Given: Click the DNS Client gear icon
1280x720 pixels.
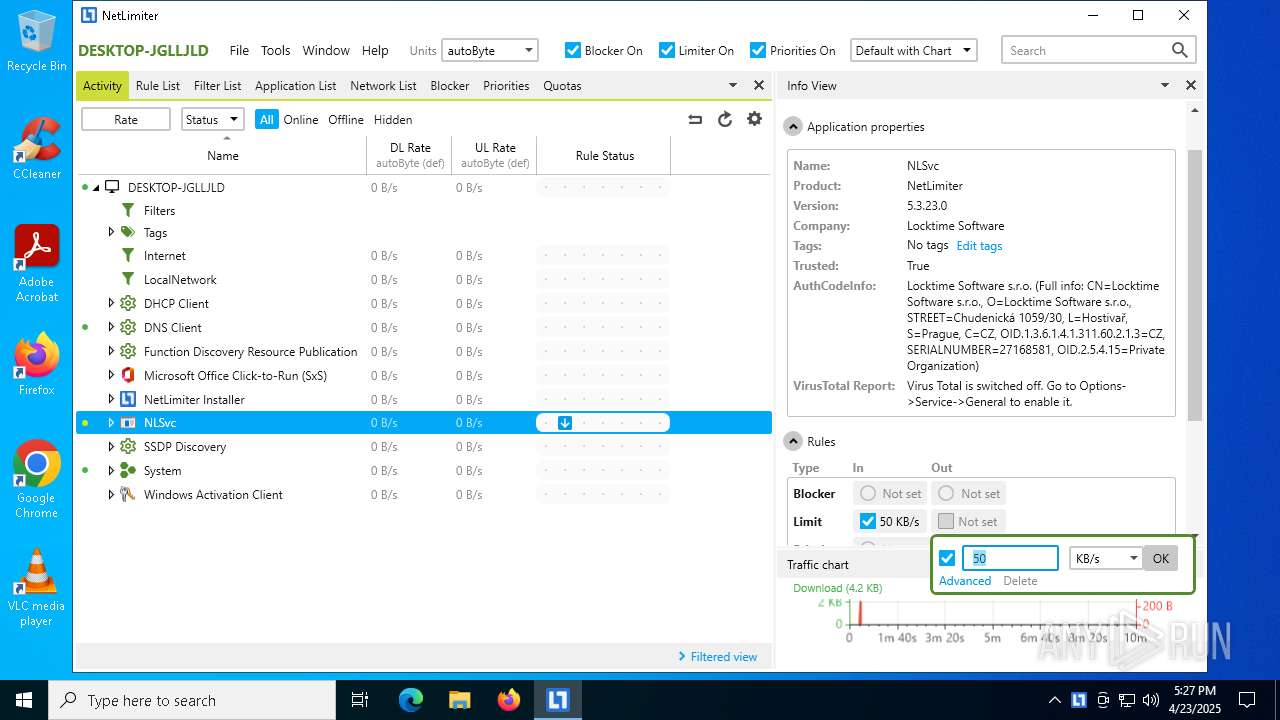Looking at the screenshot, I should click(128, 327).
